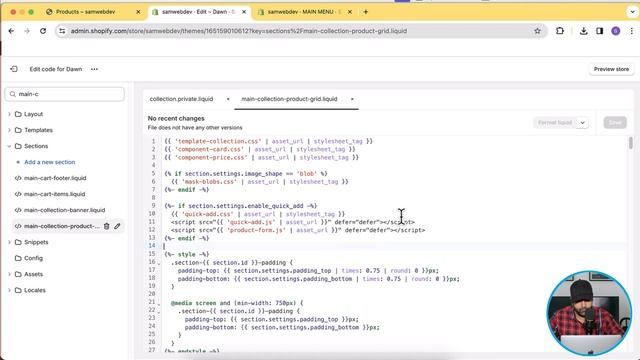The height and width of the screenshot is (360, 640).
Task: Expand the Layout folder
Action: (9, 114)
